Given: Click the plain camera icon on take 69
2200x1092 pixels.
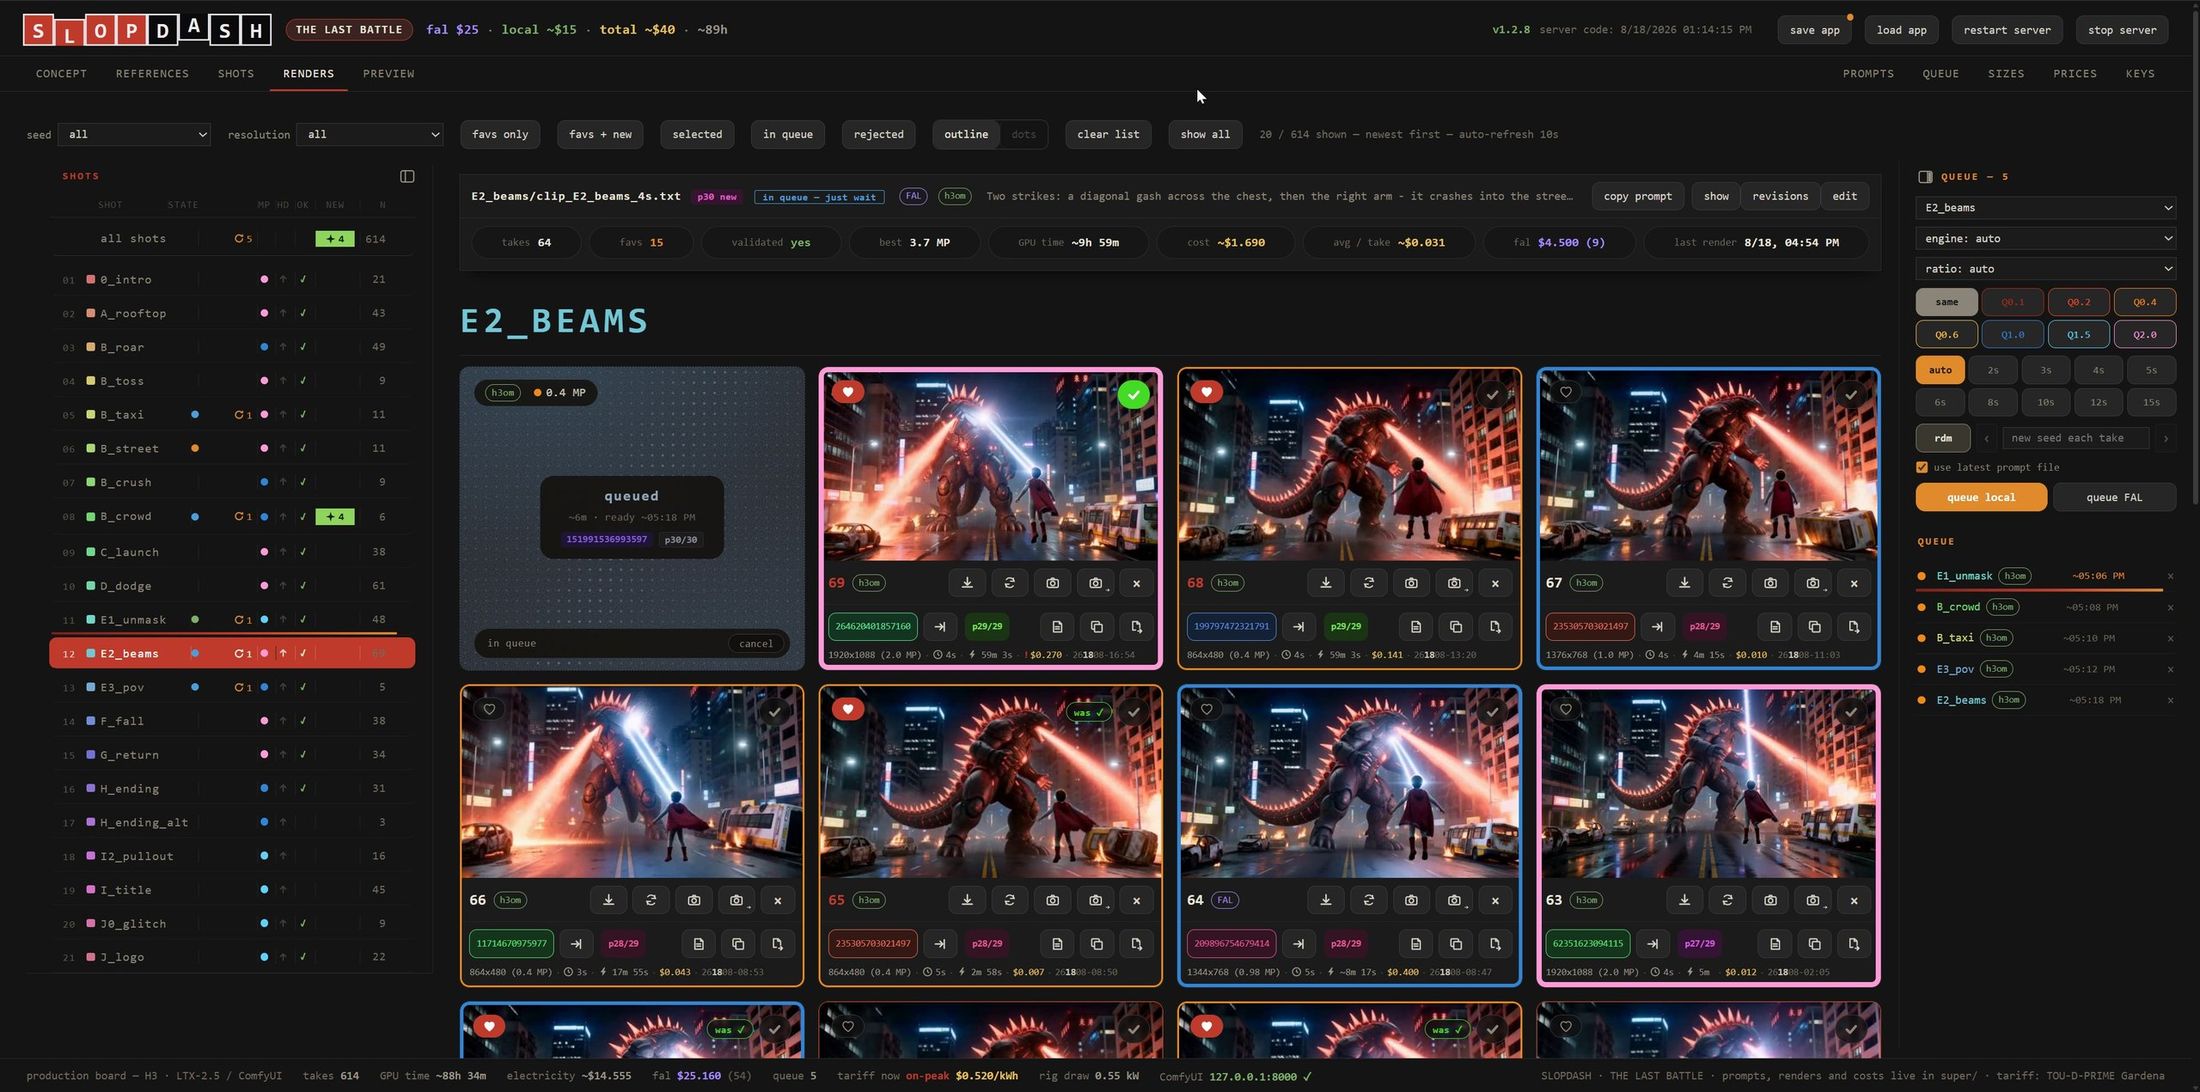Looking at the screenshot, I should click(1053, 583).
